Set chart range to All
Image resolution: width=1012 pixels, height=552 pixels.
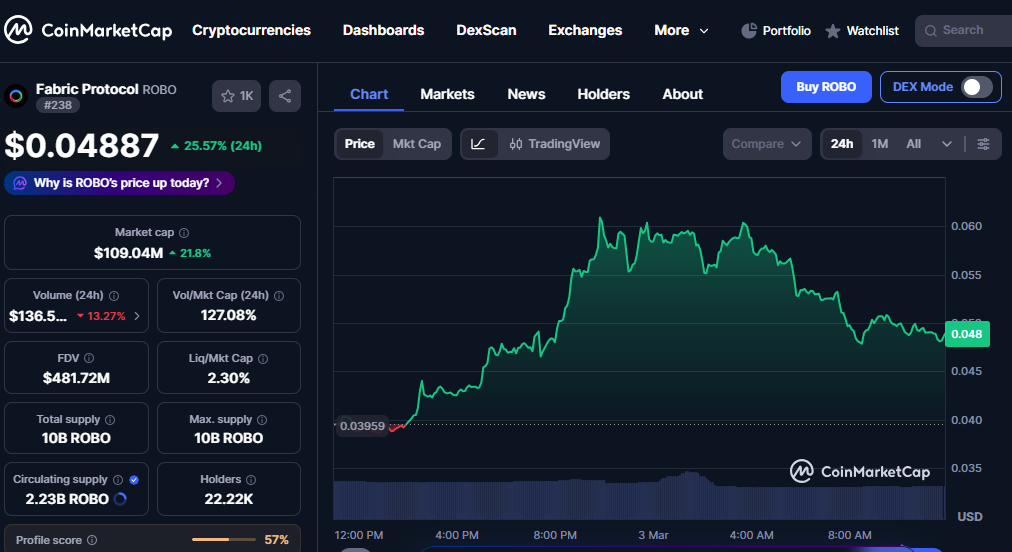[x=913, y=144]
